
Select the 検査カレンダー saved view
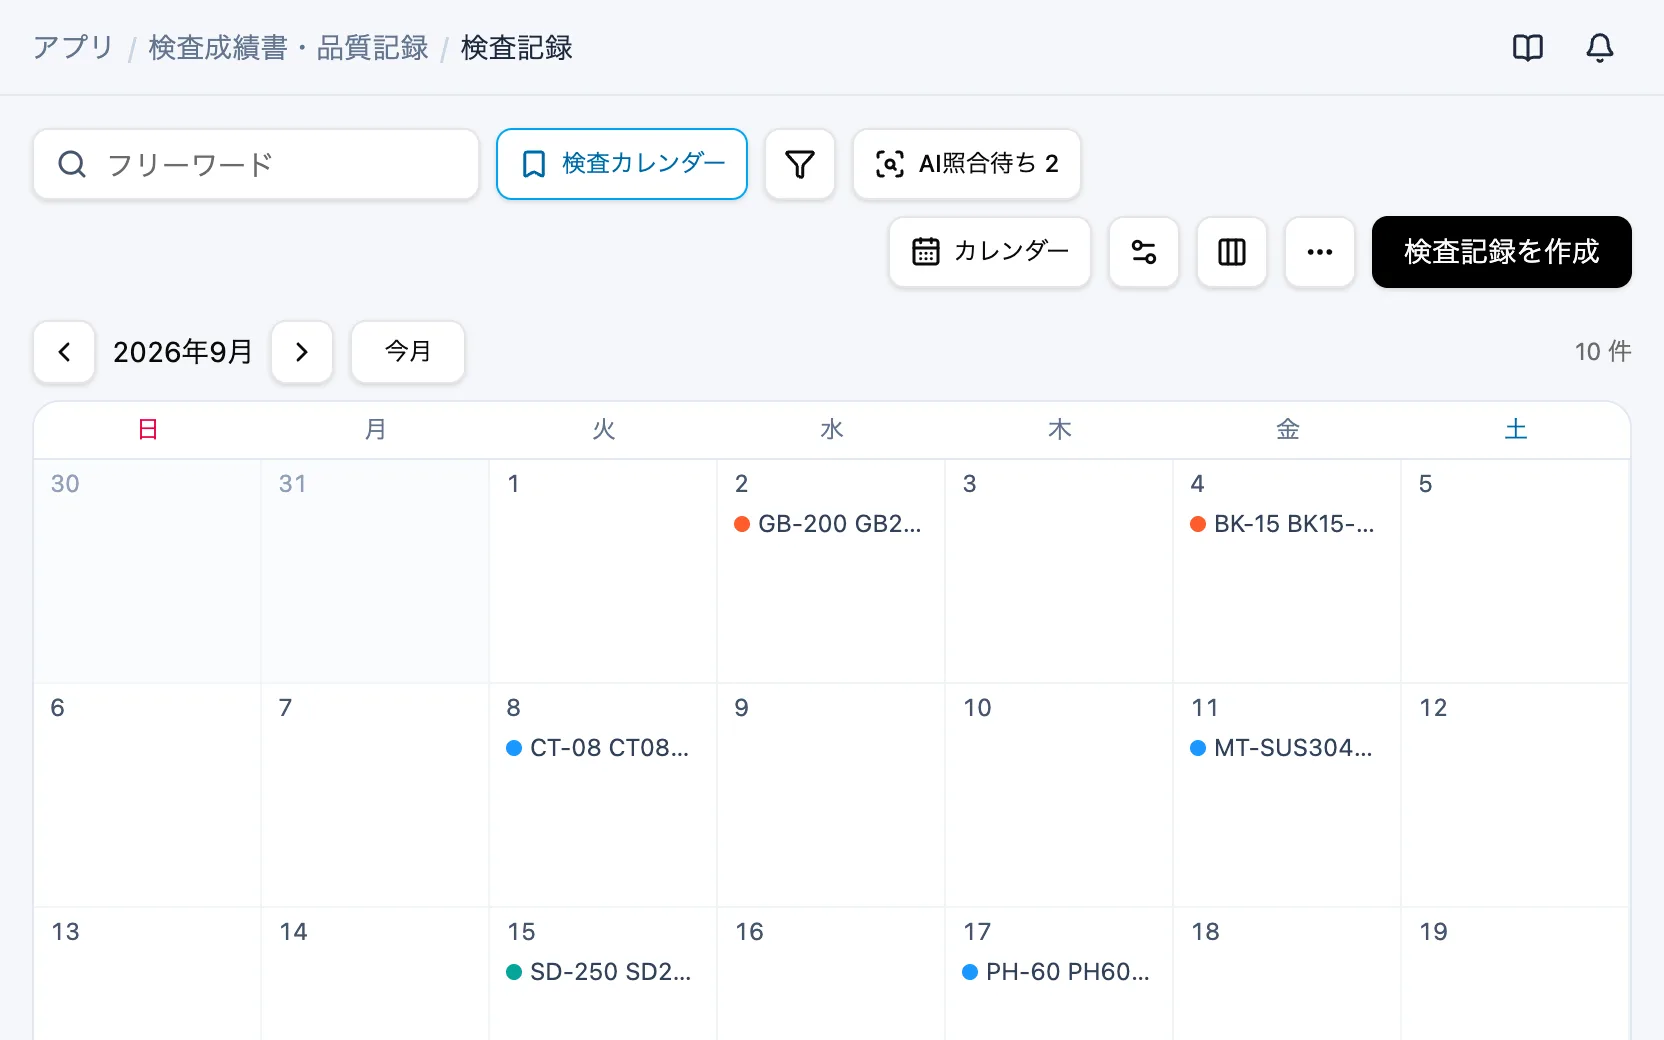pos(622,164)
